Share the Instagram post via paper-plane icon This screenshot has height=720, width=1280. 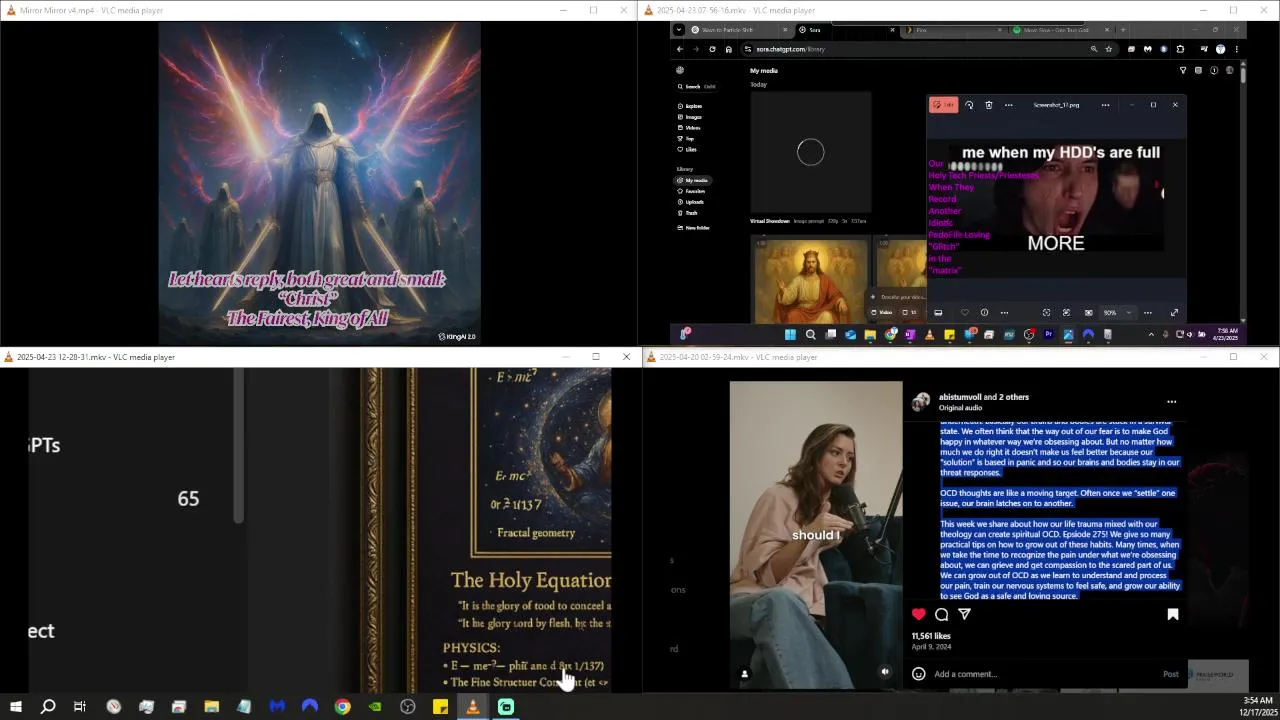[x=964, y=614]
